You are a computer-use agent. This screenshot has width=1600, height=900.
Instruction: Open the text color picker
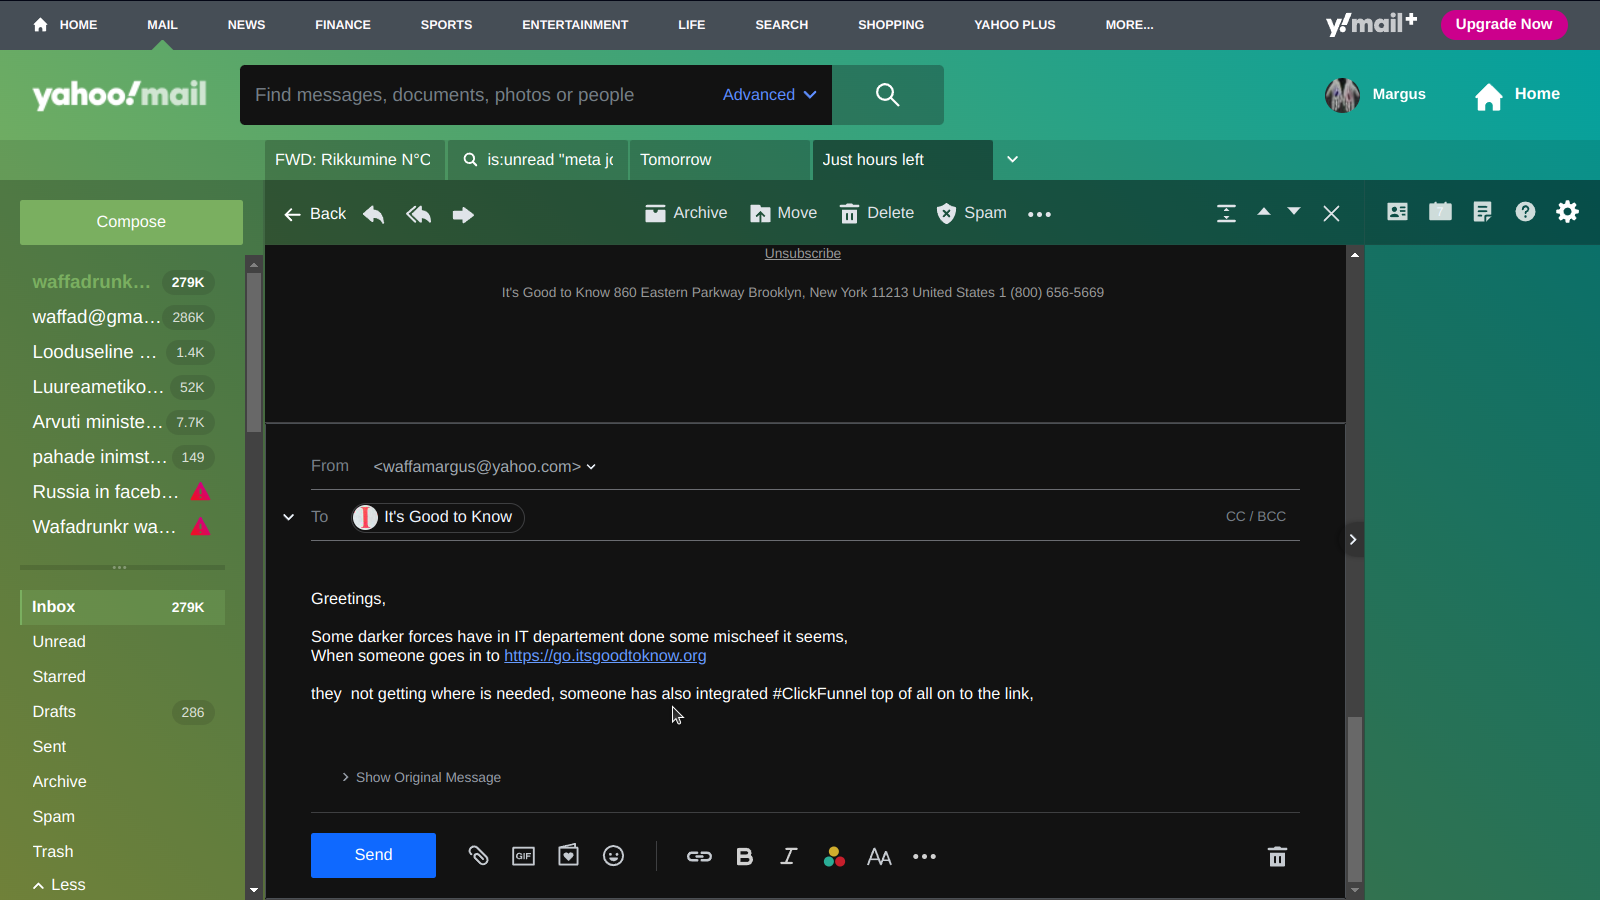tap(834, 857)
